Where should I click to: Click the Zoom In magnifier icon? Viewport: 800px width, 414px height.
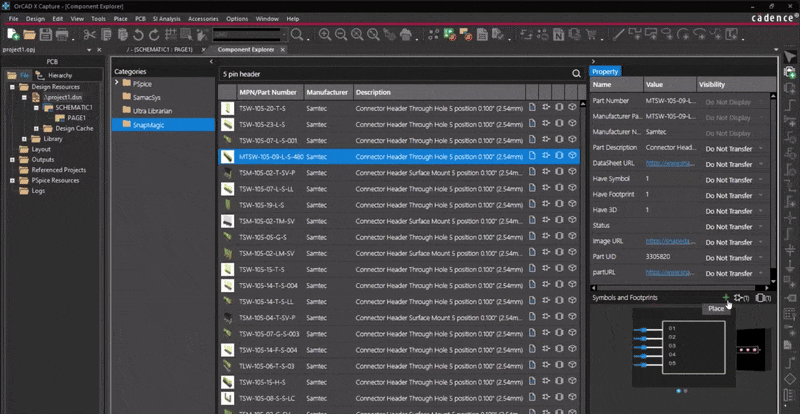(x=324, y=35)
